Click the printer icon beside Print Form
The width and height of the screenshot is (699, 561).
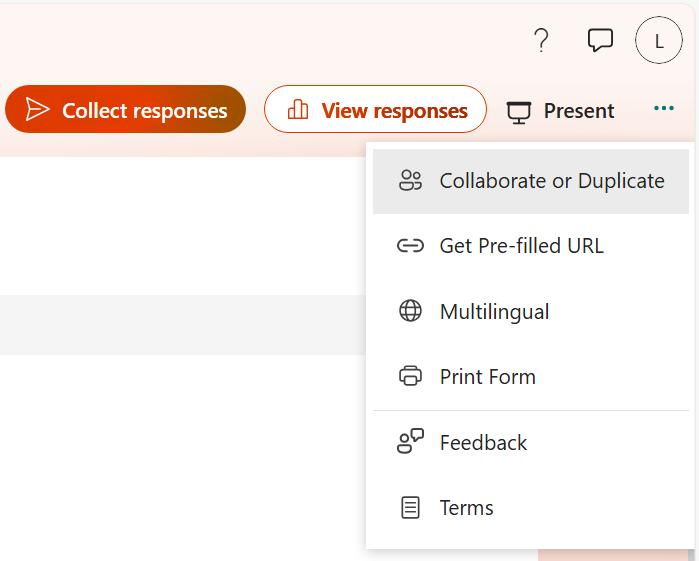point(410,377)
